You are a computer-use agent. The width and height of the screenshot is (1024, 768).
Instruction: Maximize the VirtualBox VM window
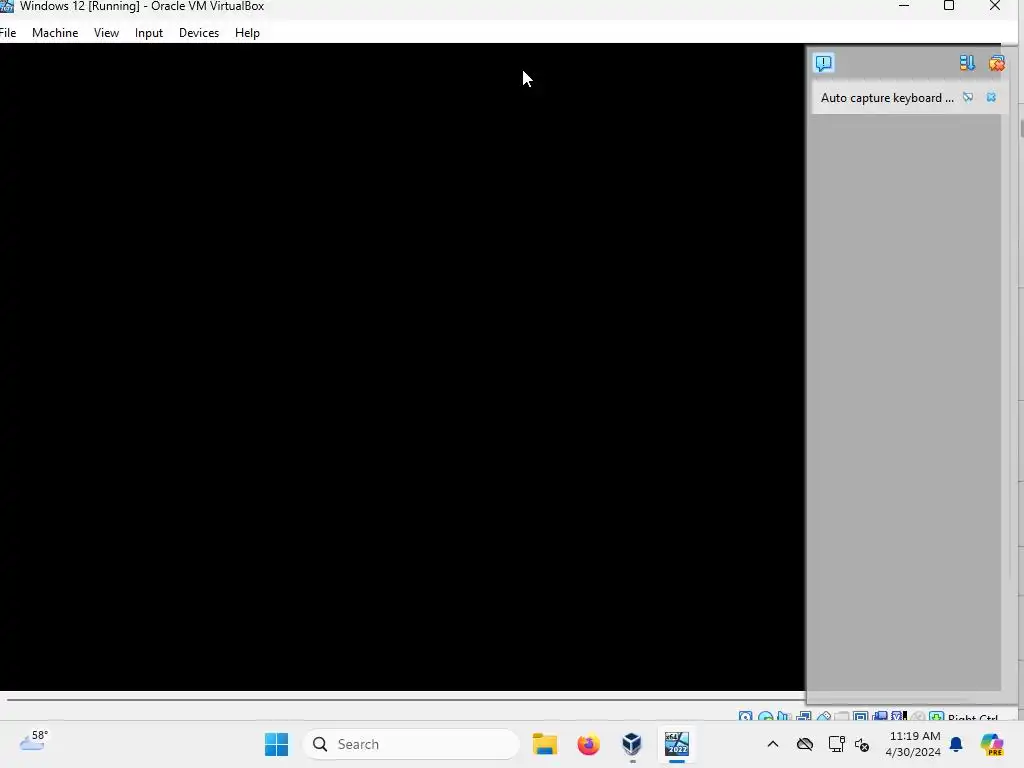[x=949, y=6]
